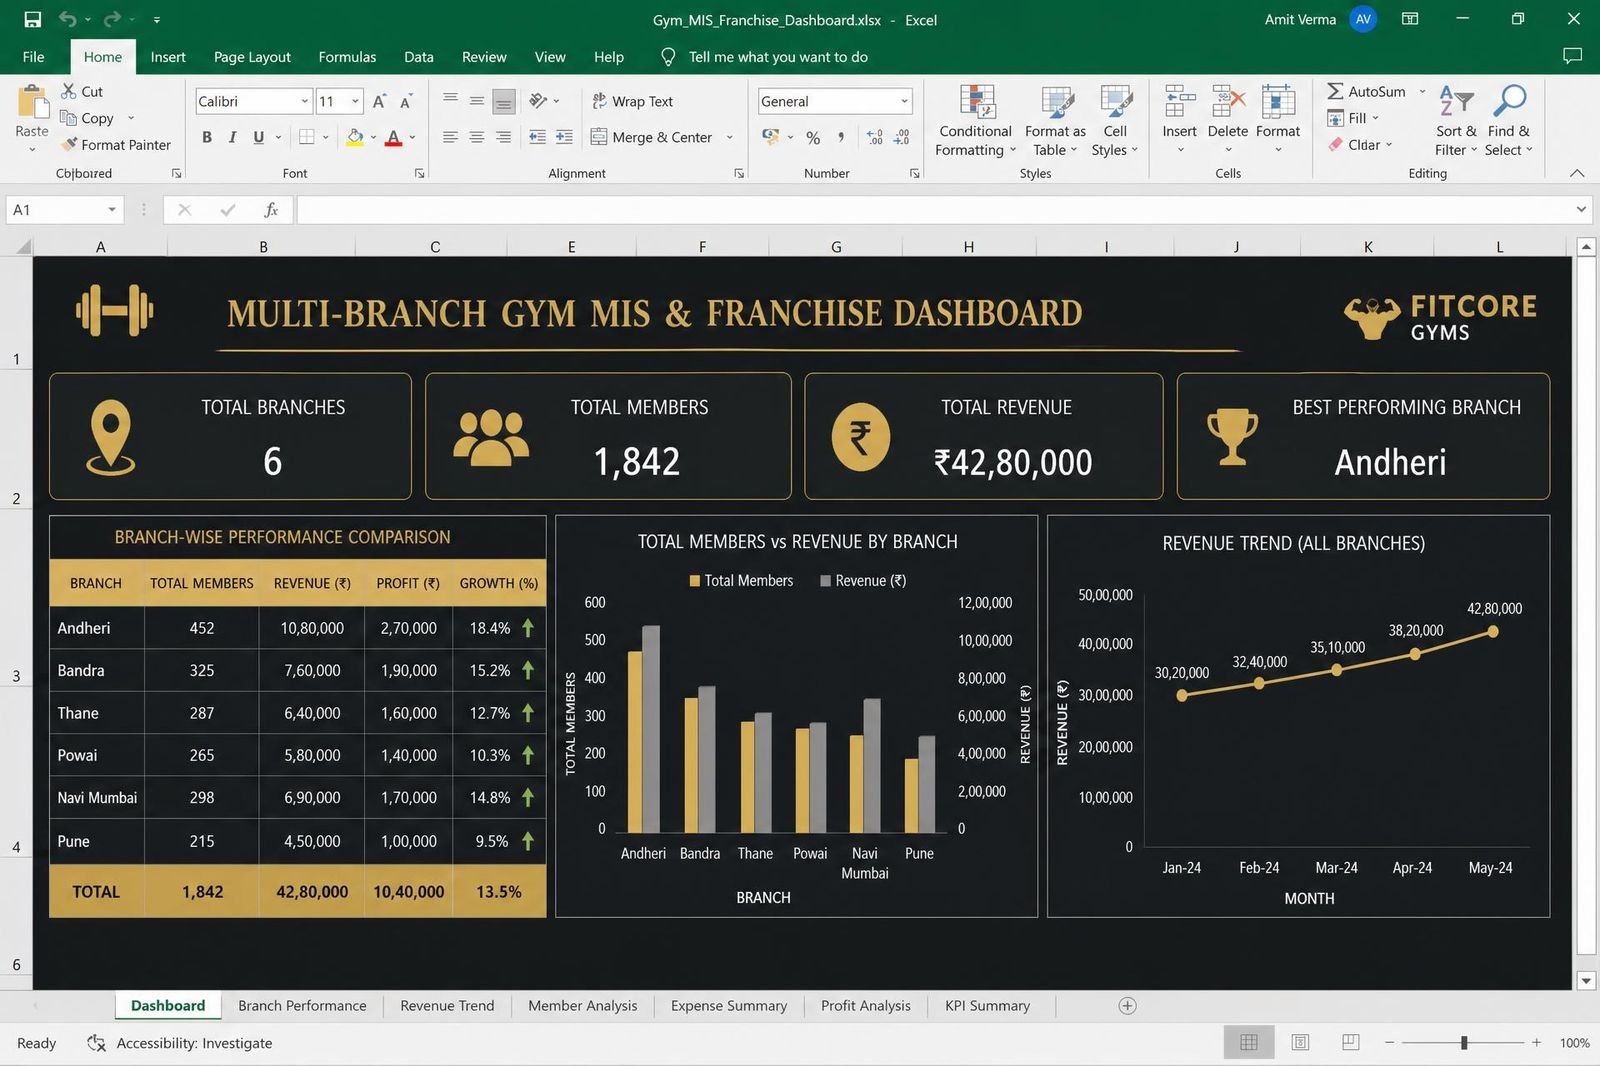Open the File menu
This screenshot has width=1600, height=1066.
tap(34, 57)
